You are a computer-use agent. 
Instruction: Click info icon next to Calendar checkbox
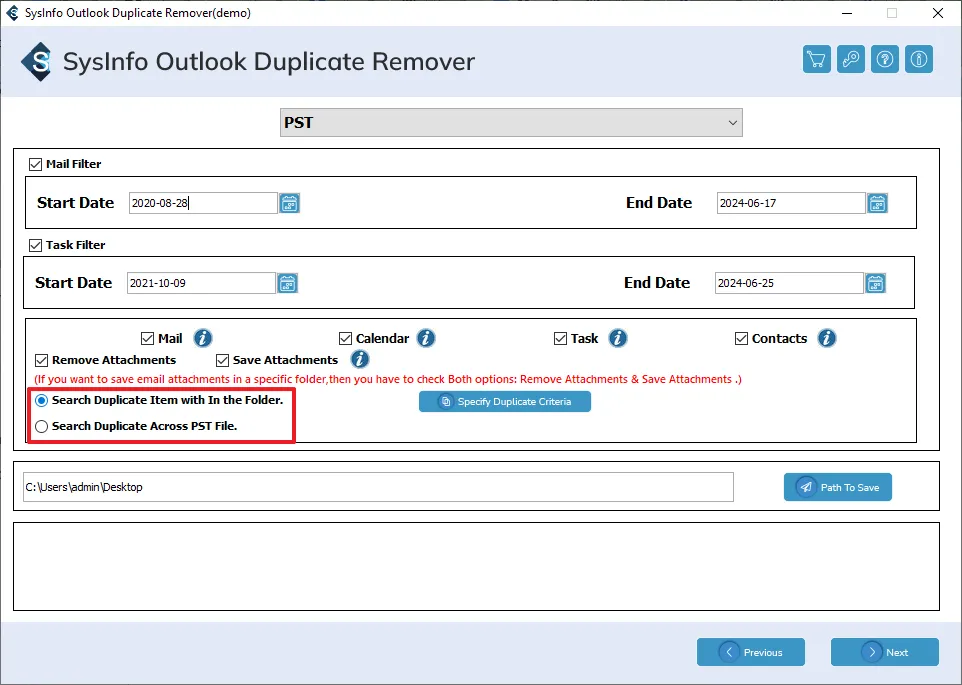pyautogui.click(x=426, y=338)
